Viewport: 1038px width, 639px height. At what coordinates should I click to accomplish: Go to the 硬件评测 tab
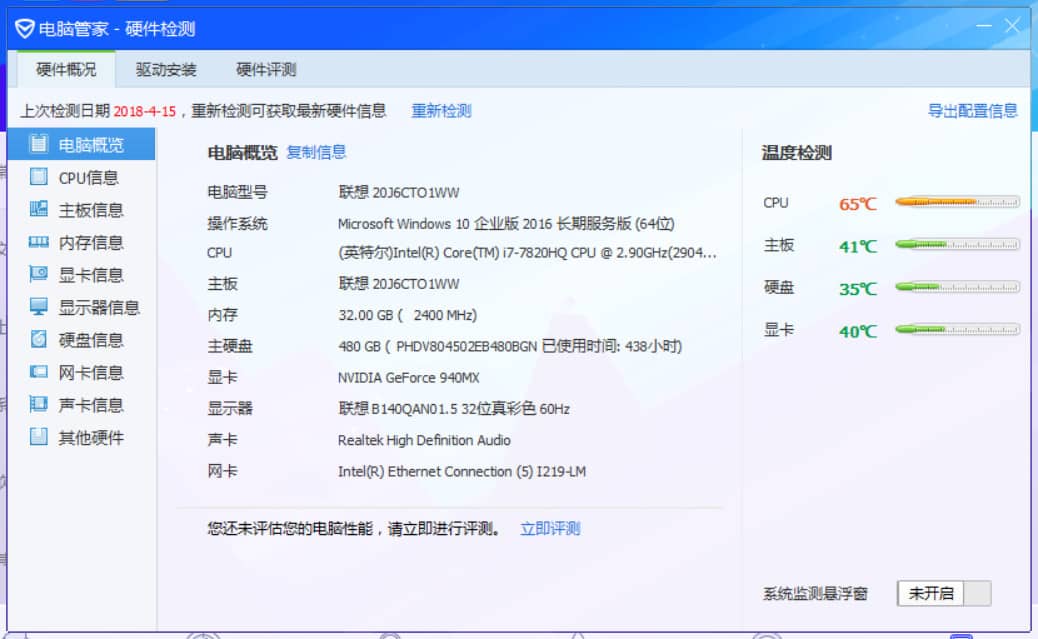pos(266,70)
